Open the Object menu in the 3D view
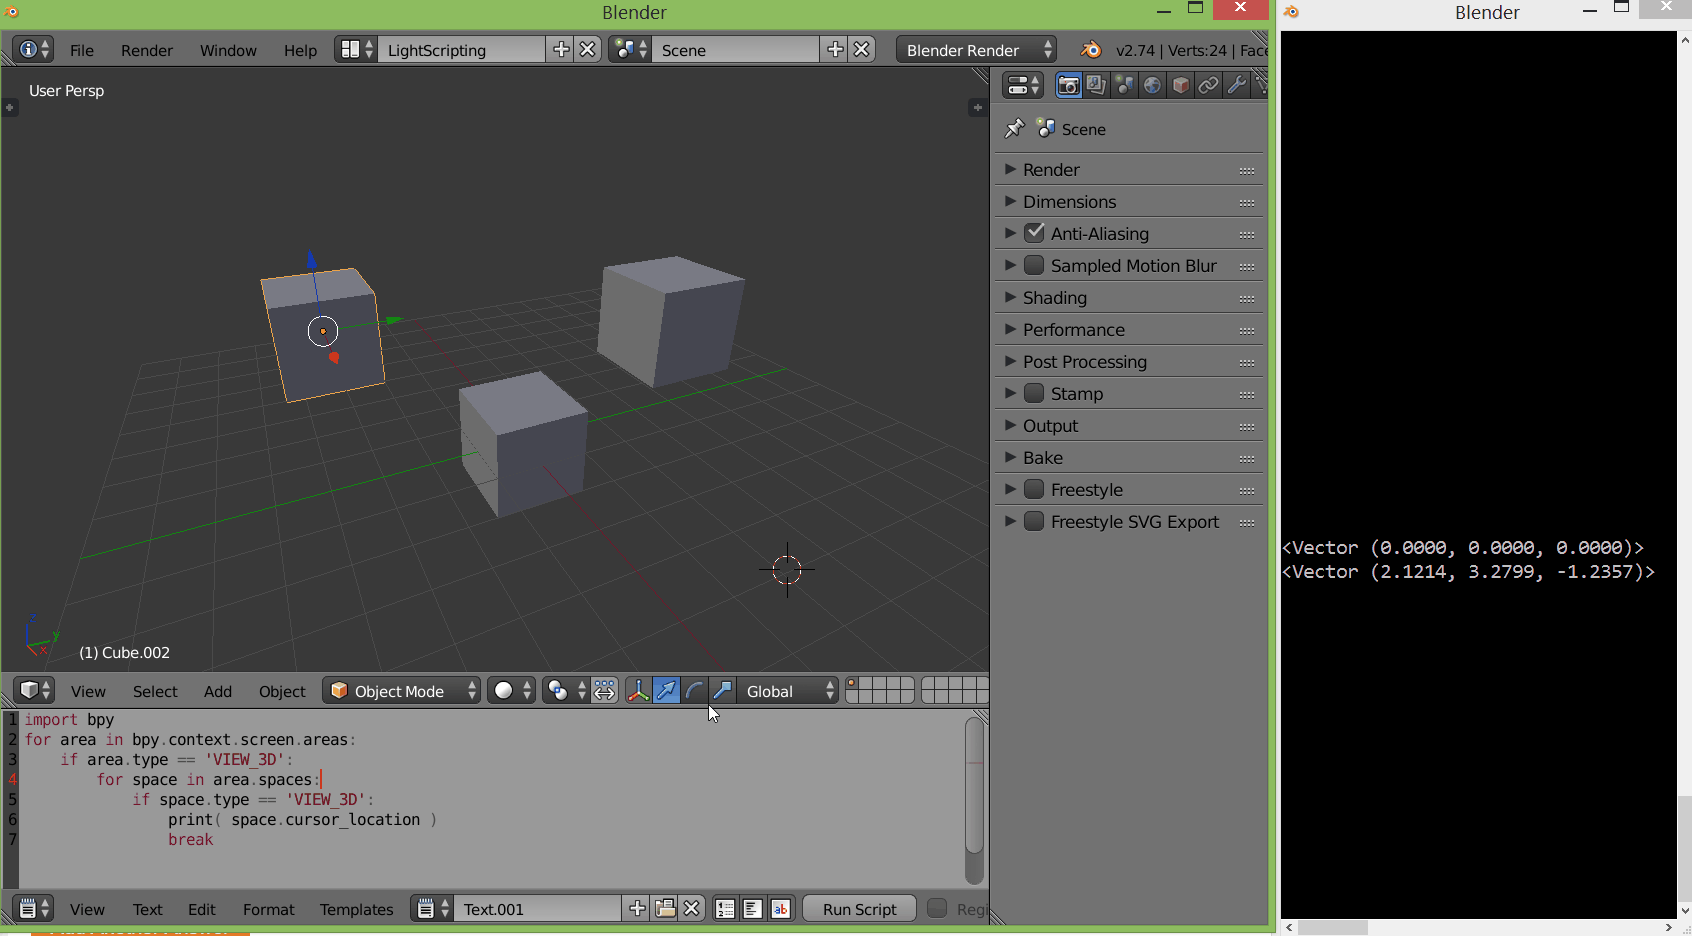The height and width of the screenshot is (936, 1692). pos(281,691)
